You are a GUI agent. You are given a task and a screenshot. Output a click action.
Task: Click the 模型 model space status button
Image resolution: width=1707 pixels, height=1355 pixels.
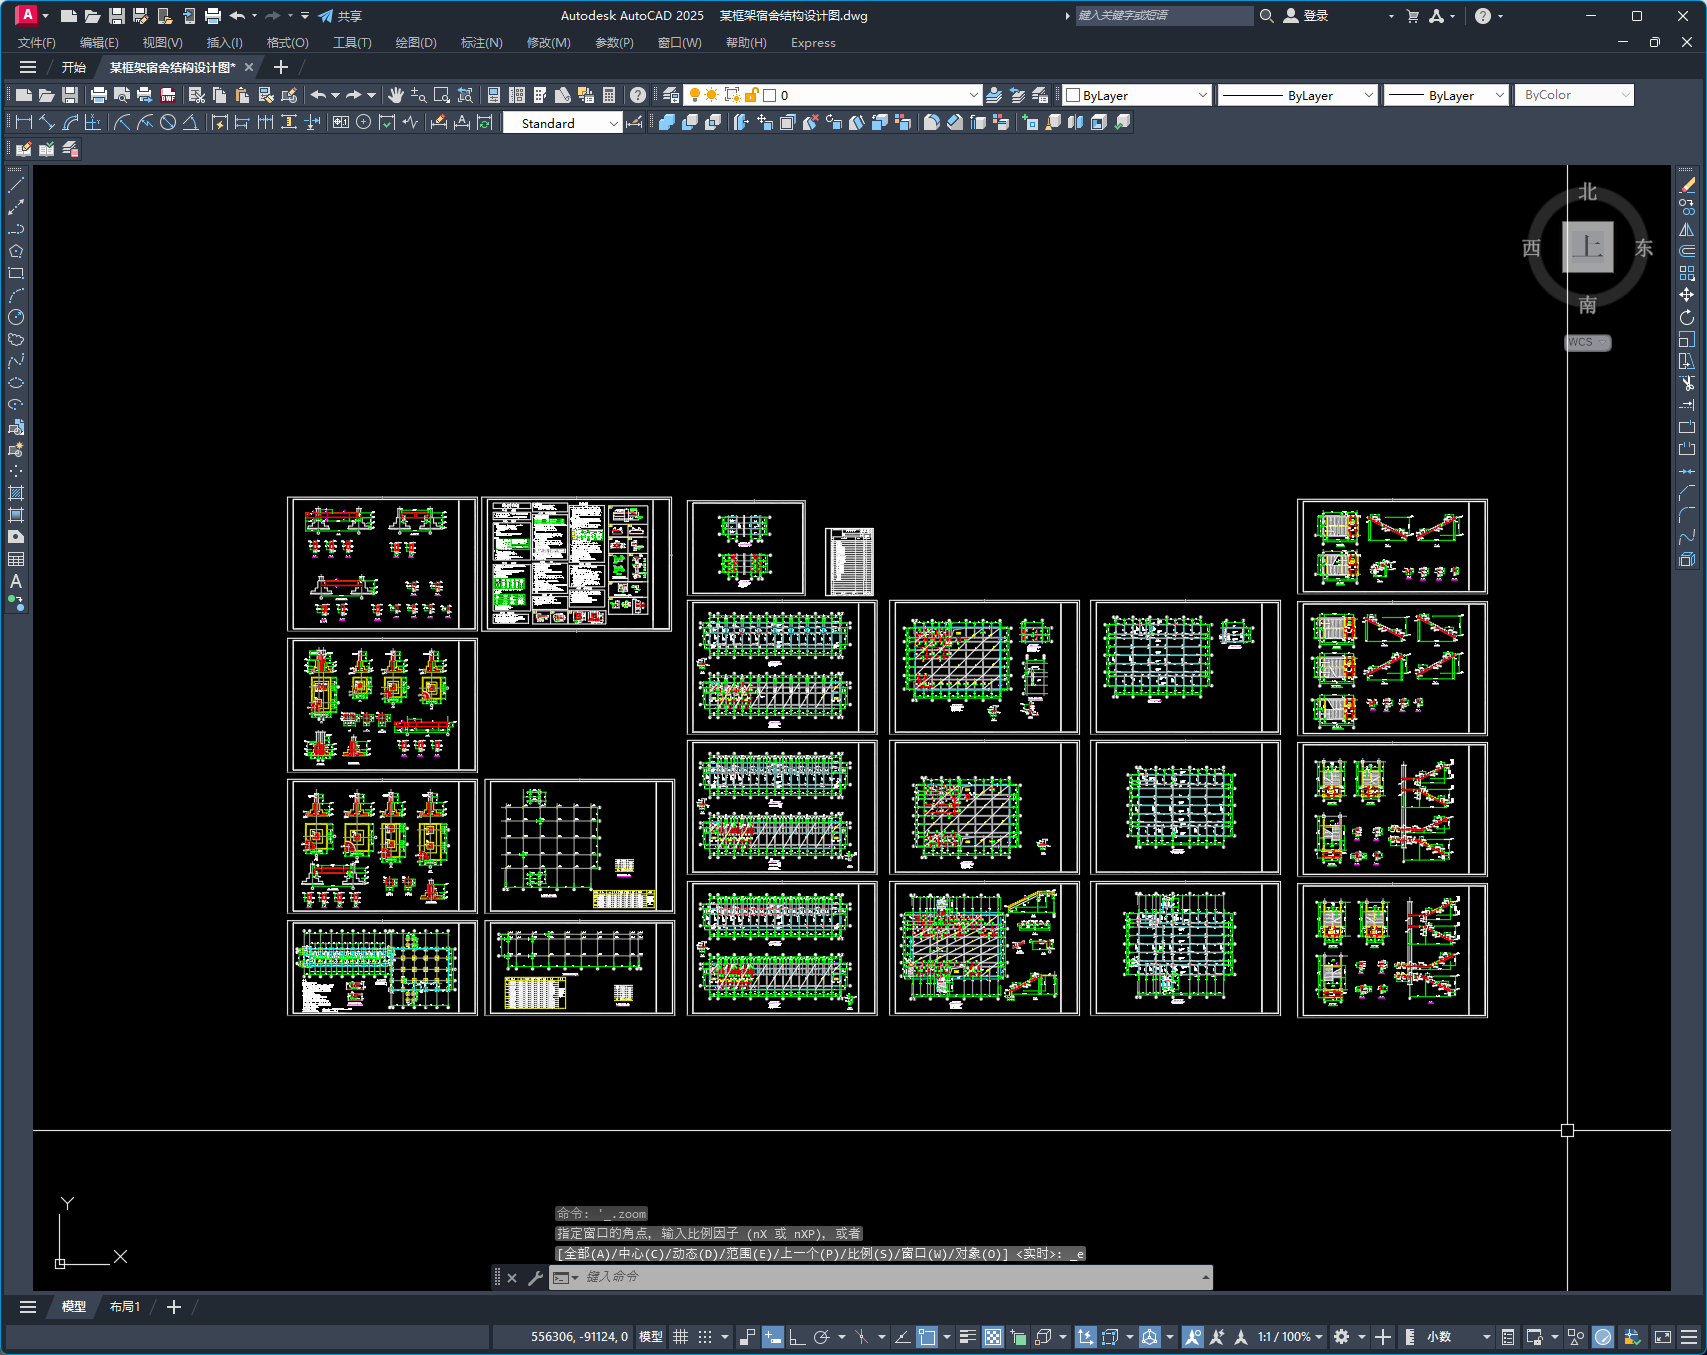pos(651,1337)
